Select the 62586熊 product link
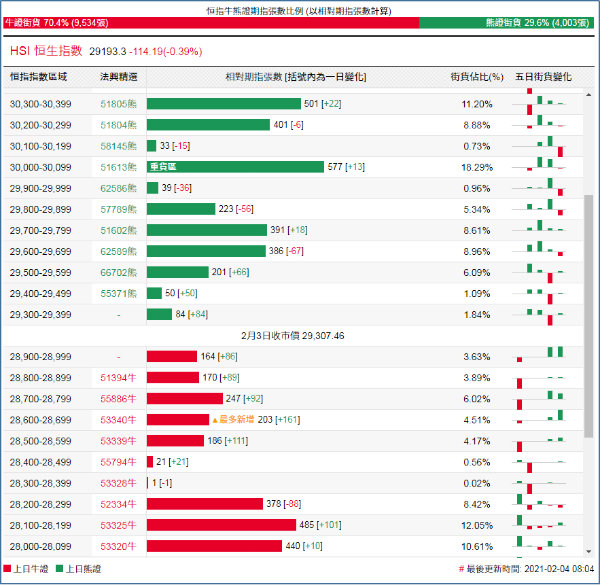 click(119, 188)
